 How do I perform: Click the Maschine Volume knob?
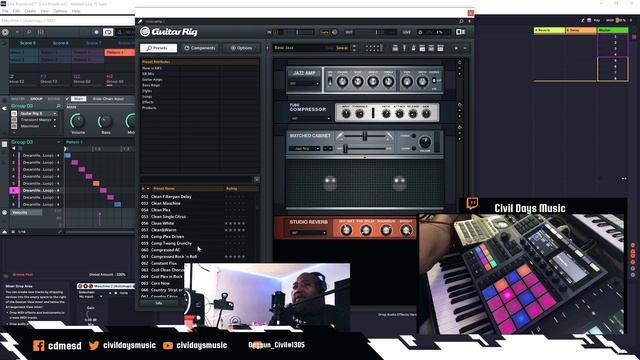pos(78,121)
